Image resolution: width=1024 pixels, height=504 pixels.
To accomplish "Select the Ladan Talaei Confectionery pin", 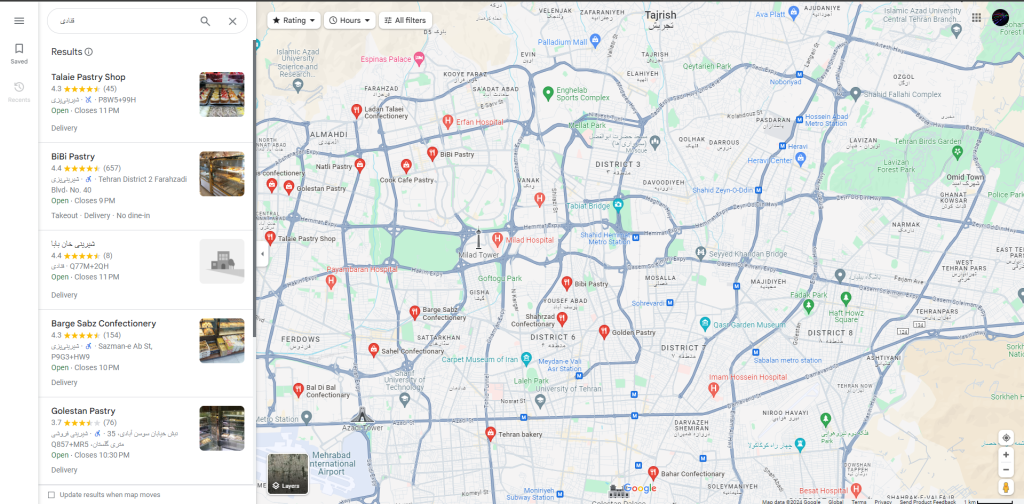I will (x=357, y=110).
